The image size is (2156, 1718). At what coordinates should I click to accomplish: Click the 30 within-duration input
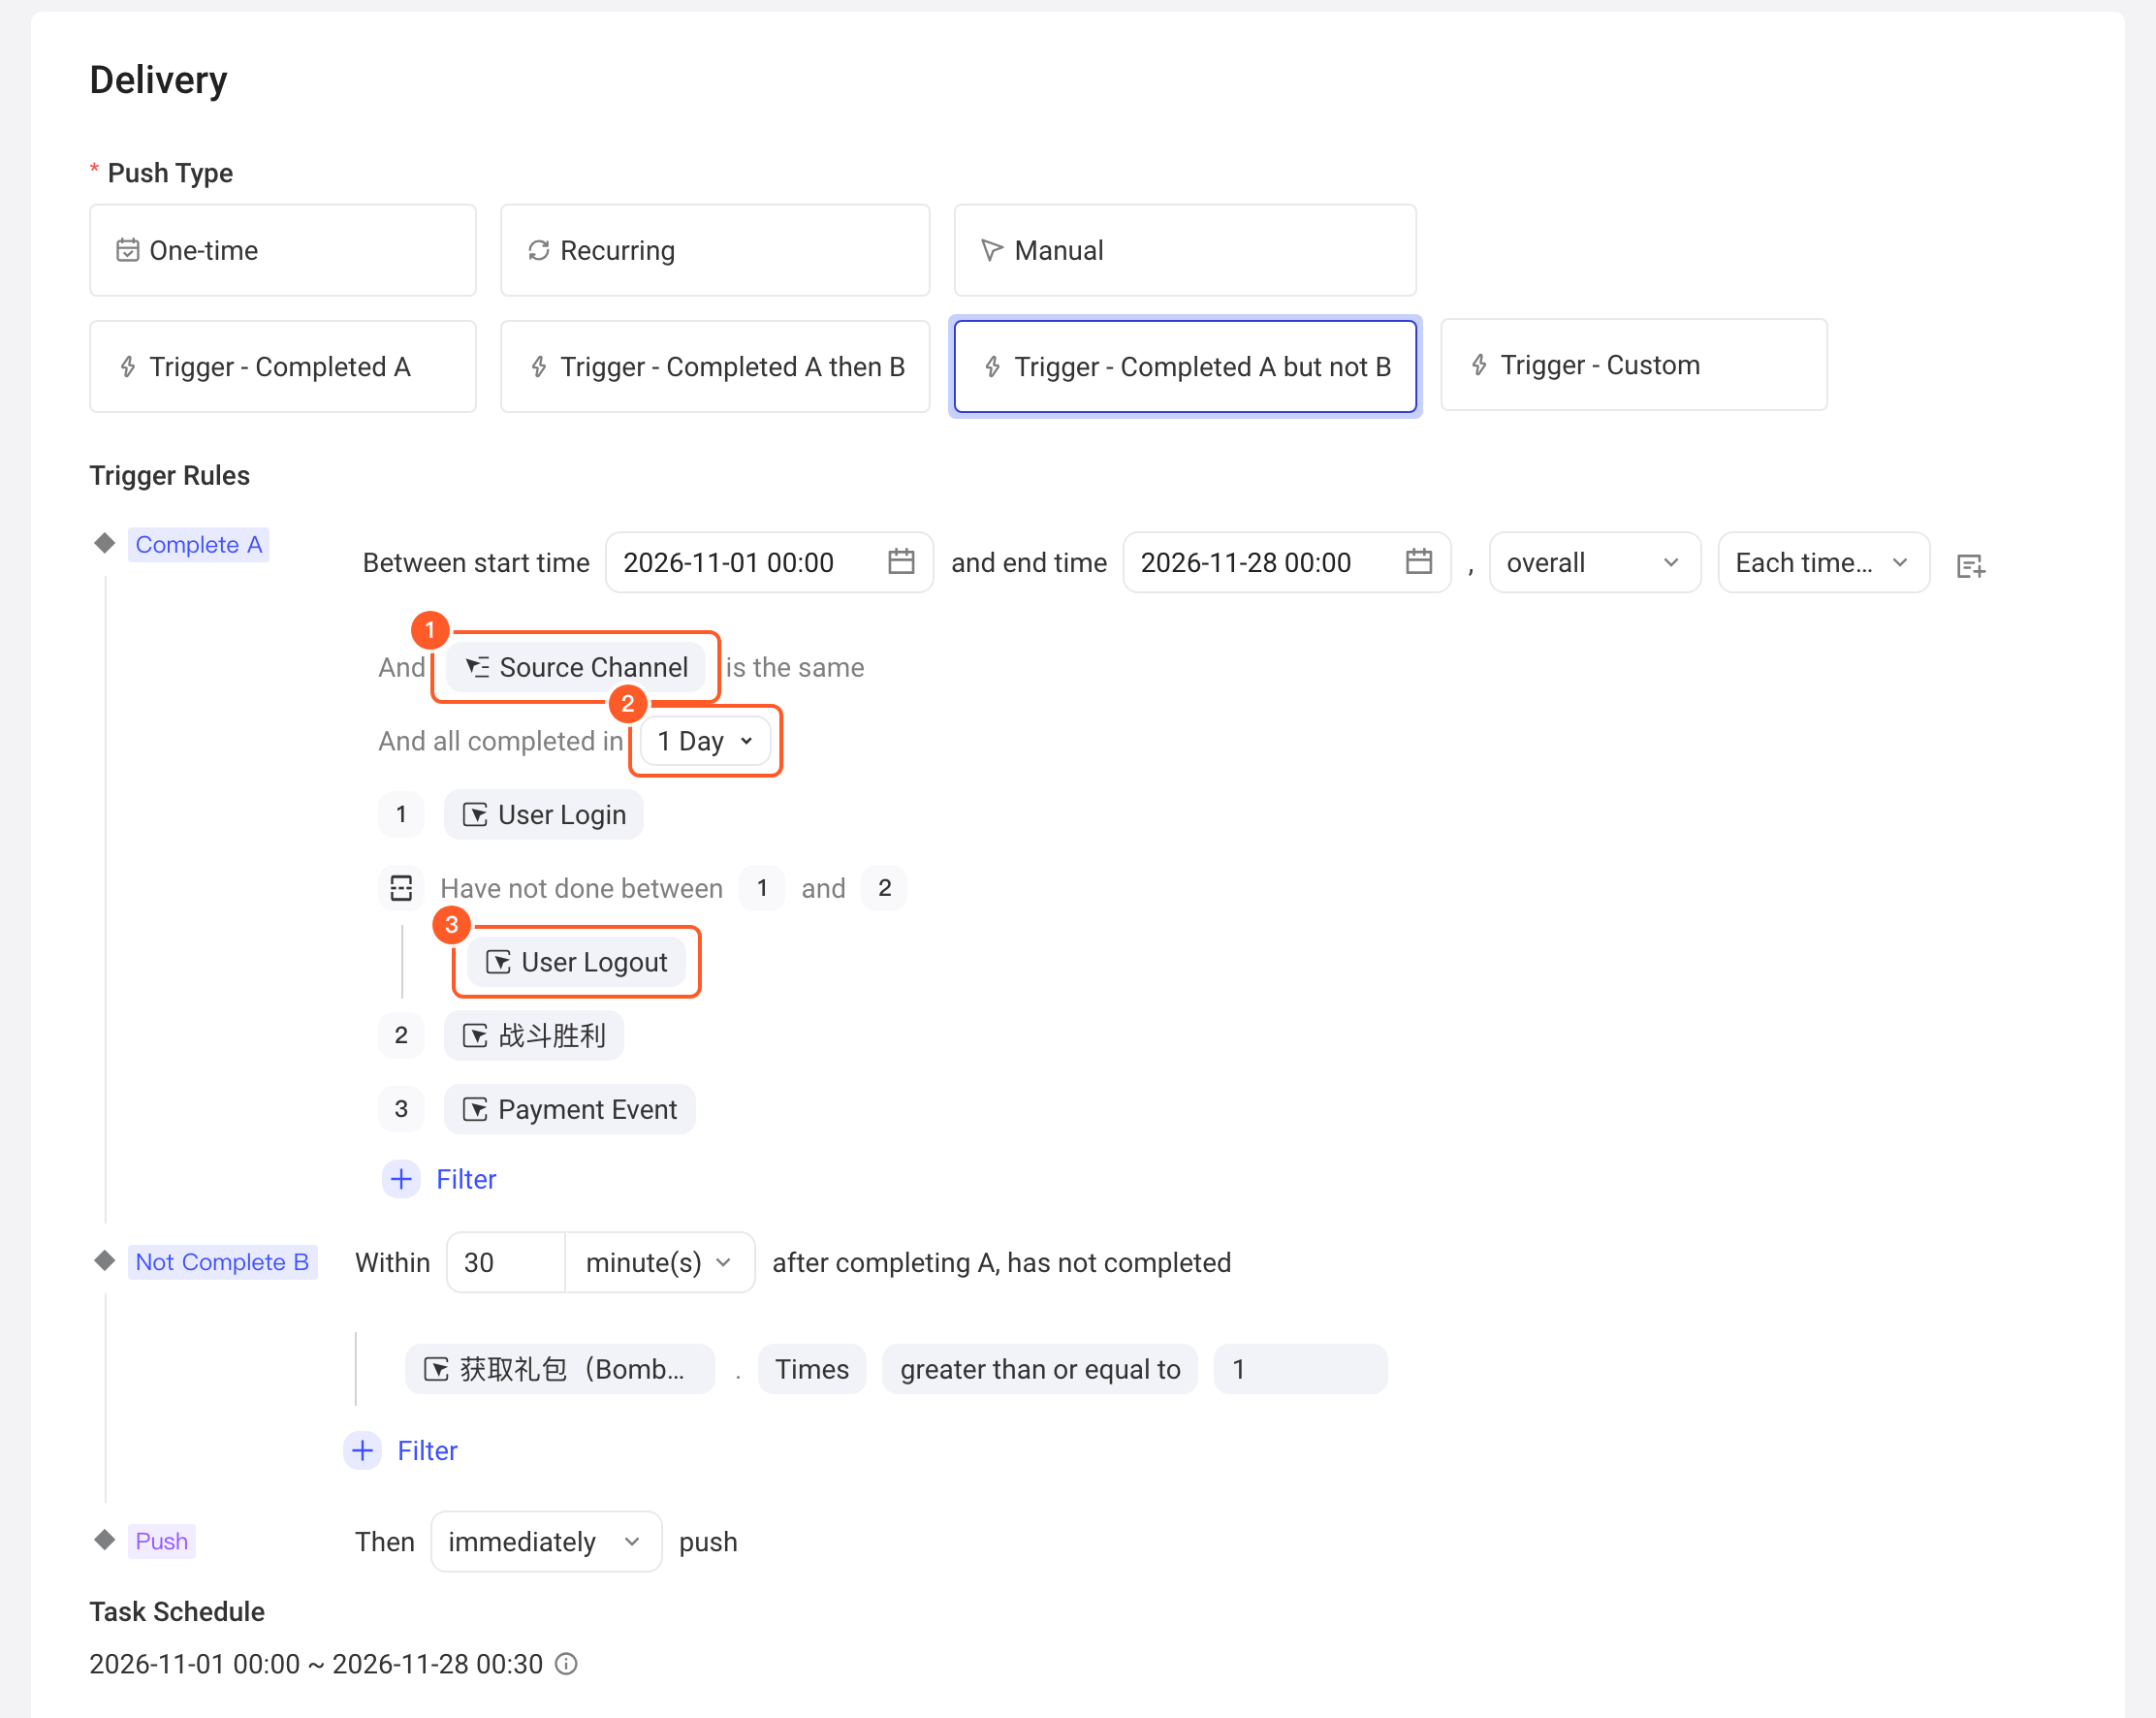point(506,1262)
